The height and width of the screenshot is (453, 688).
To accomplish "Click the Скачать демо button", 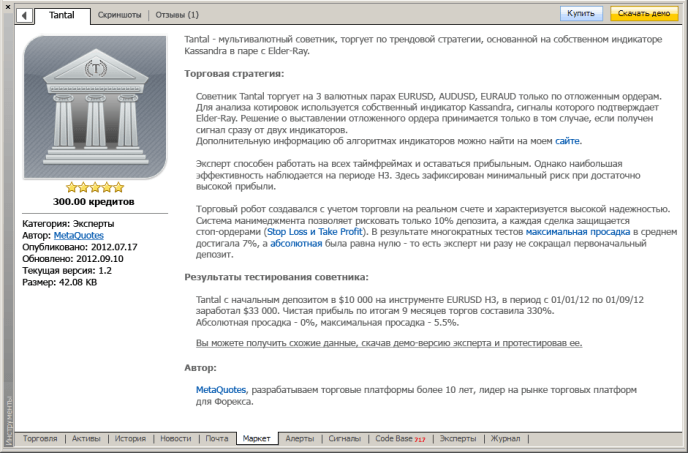I will [x=644, y=14].
